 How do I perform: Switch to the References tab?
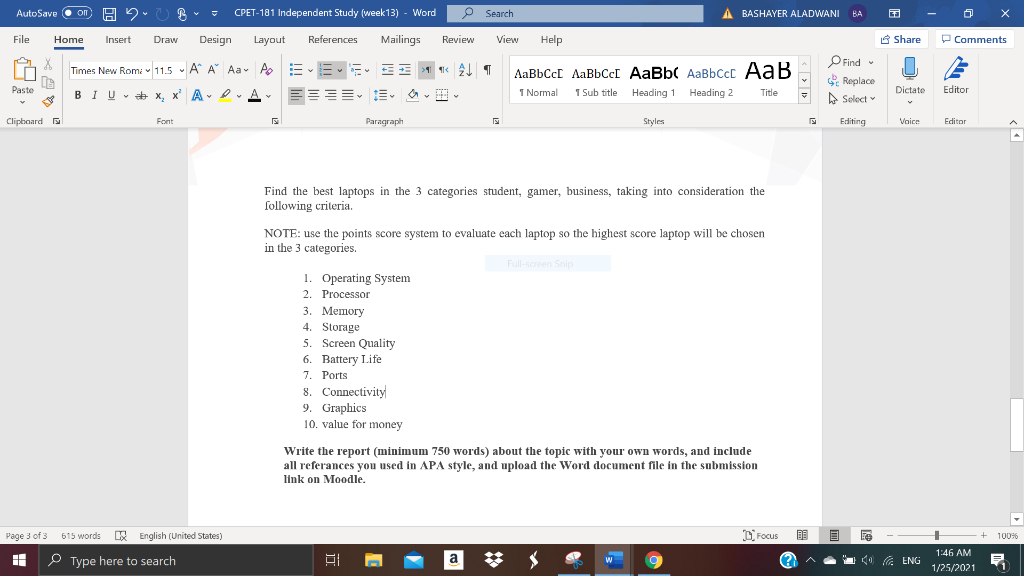[x=332, y=40]
